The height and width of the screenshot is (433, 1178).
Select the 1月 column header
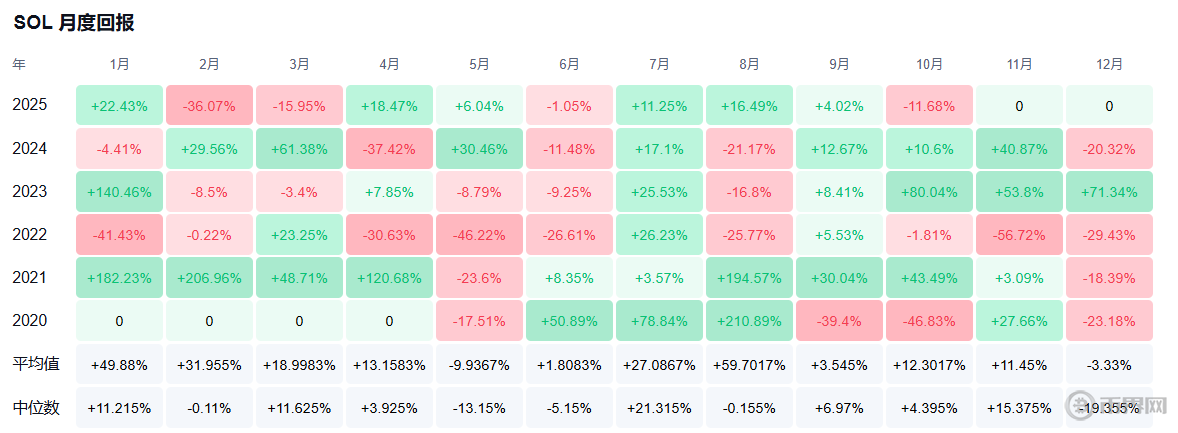pyautogui.click(x=120, y=64)
